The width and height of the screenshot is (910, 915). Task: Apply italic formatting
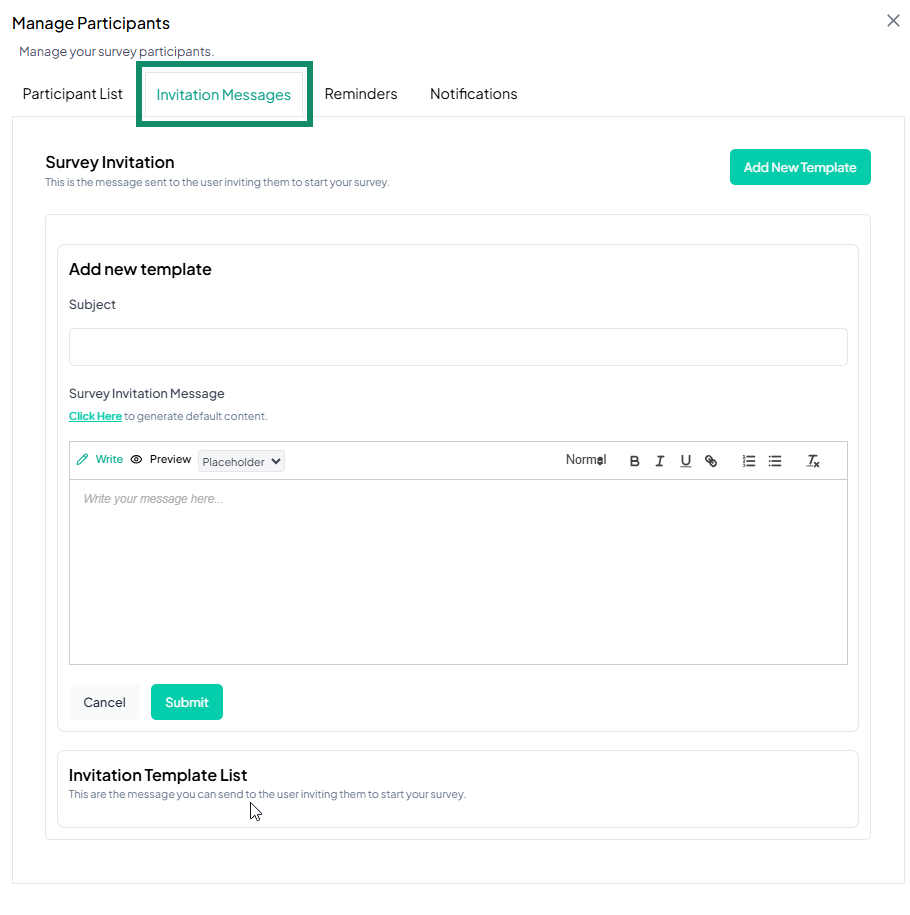click(660, 461)
